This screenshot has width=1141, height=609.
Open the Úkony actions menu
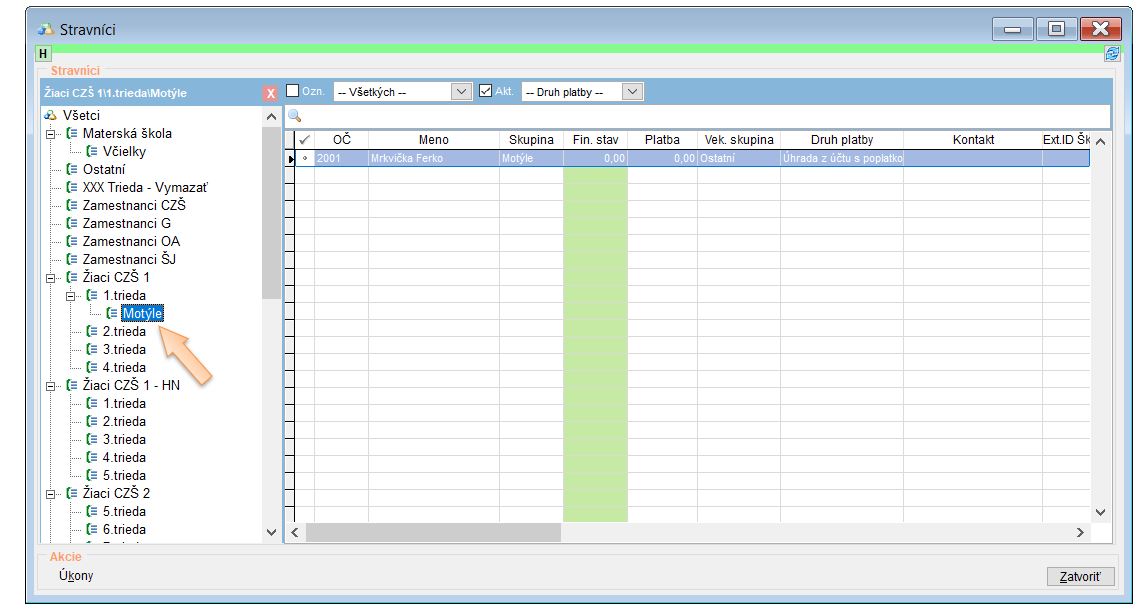click(x=76, y=575)
